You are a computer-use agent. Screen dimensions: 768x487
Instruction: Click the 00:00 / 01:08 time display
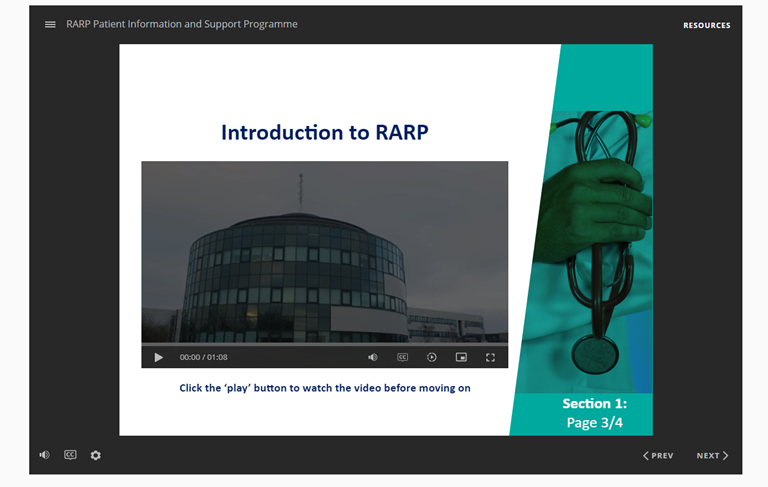(203, 357)
